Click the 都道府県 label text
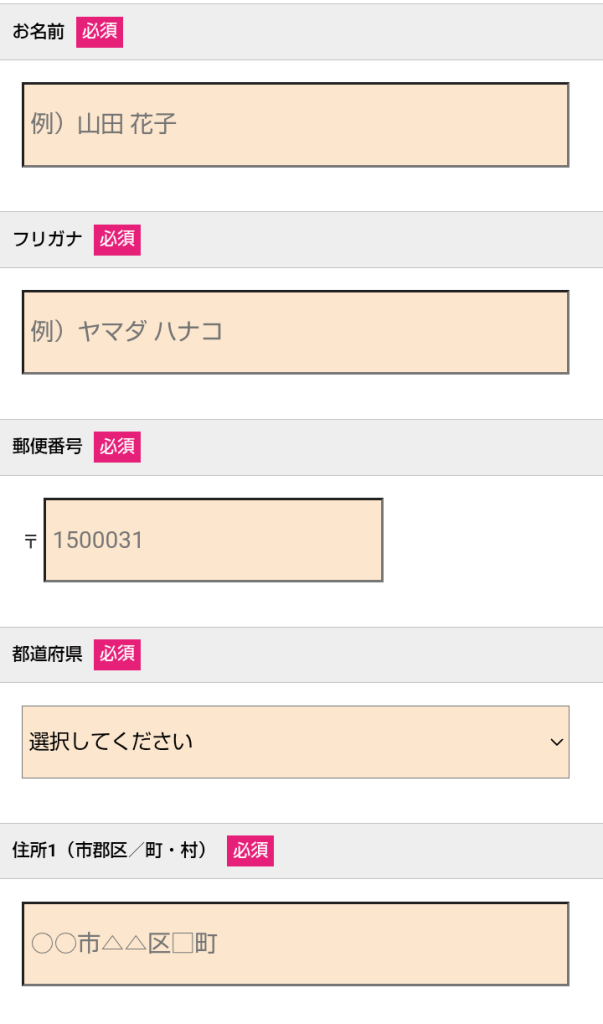603x1024 pixels. [47, 655]
